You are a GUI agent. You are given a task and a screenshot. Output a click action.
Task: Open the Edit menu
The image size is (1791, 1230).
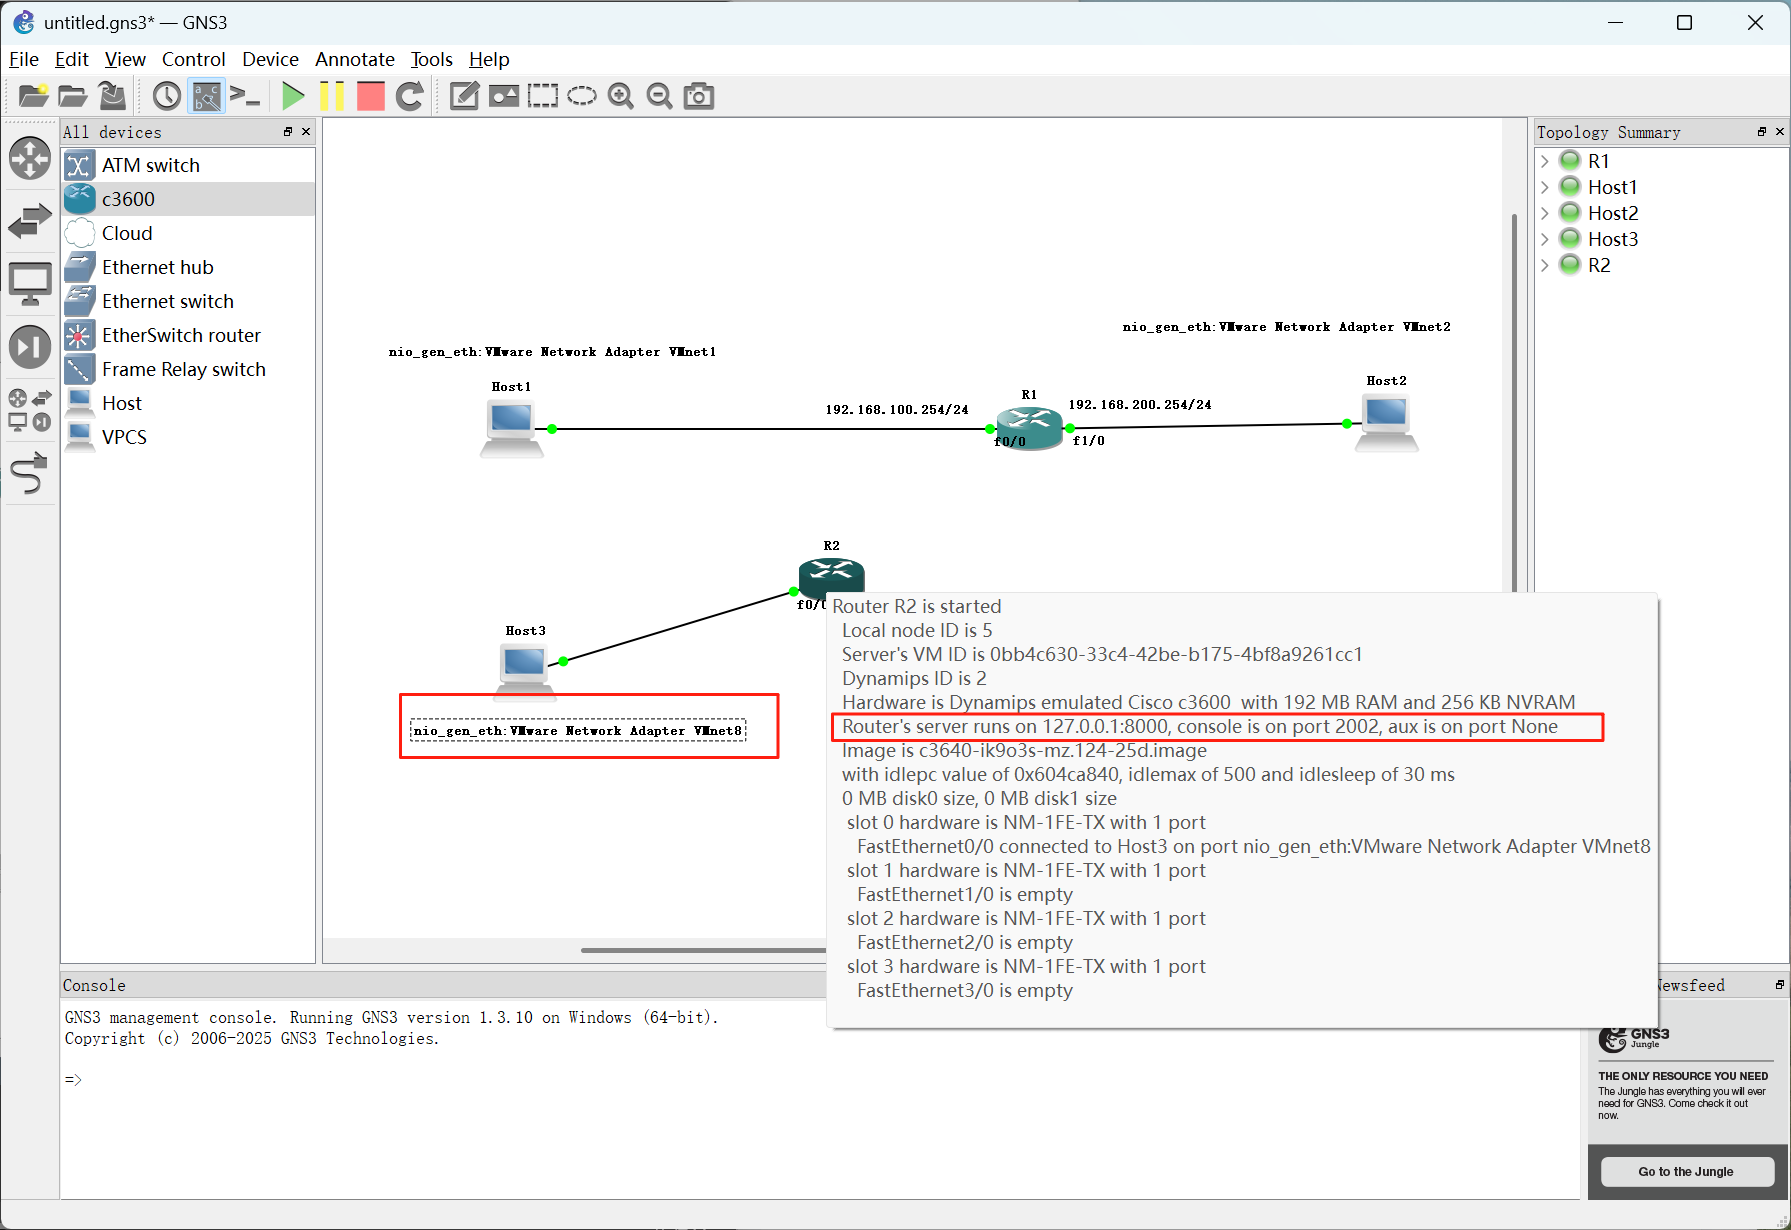[x=72, y=59]
